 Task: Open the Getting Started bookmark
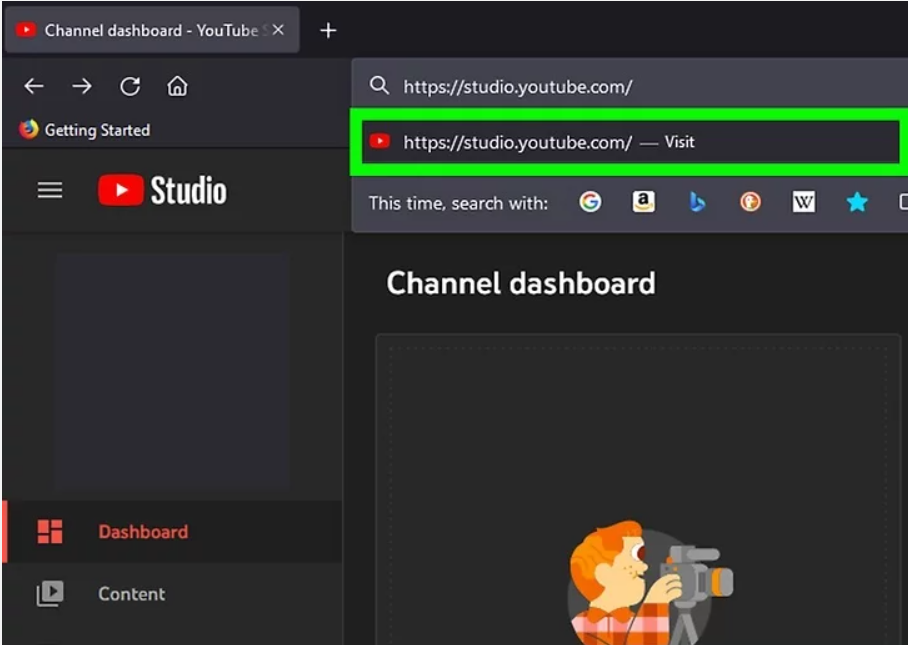coord(85,130)
